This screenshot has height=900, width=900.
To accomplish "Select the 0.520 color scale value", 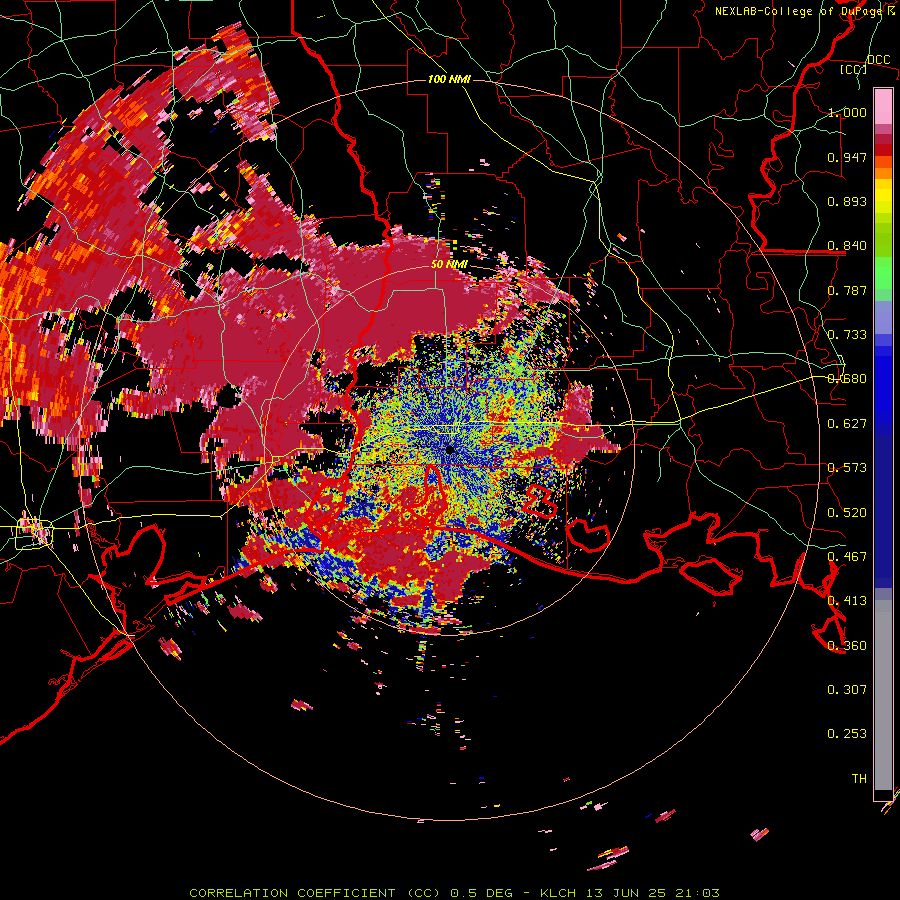I will click(847, 513).
